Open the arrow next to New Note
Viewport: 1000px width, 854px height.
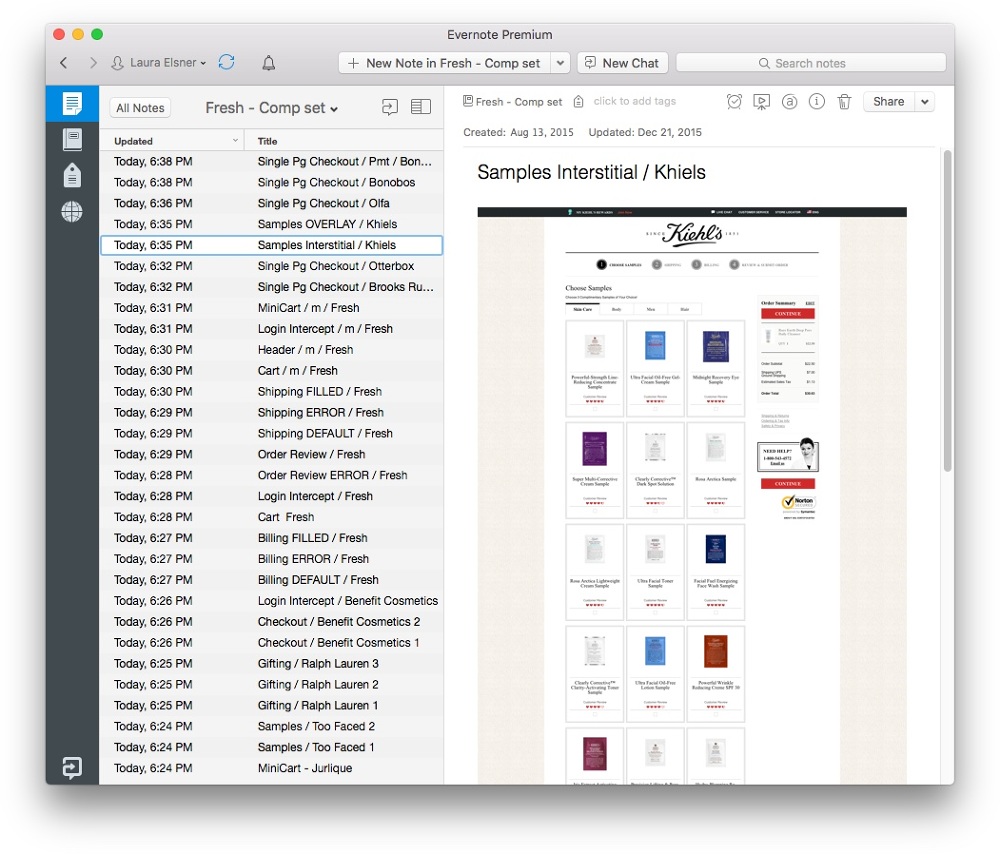pos(560,63)
